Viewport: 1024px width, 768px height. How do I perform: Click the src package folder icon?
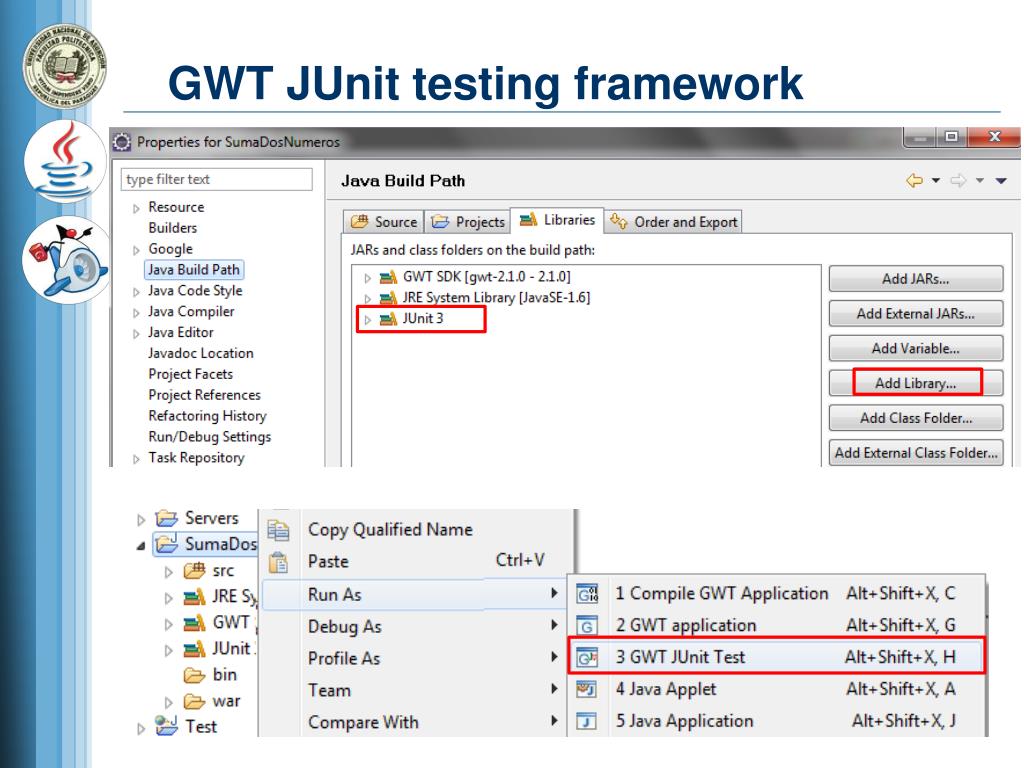point(194,571)
